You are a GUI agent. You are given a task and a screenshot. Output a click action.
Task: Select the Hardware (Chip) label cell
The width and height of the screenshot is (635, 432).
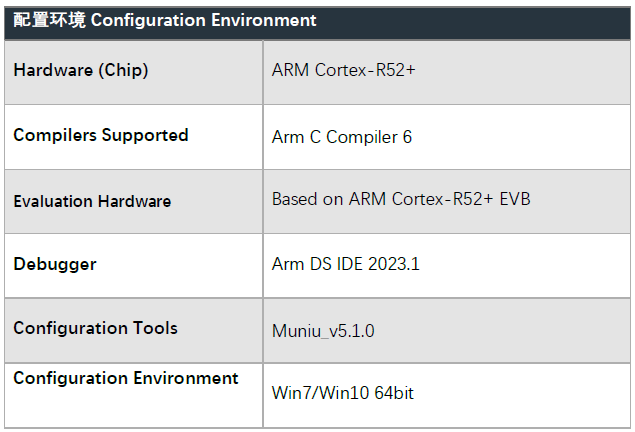[x=134, y=72]
